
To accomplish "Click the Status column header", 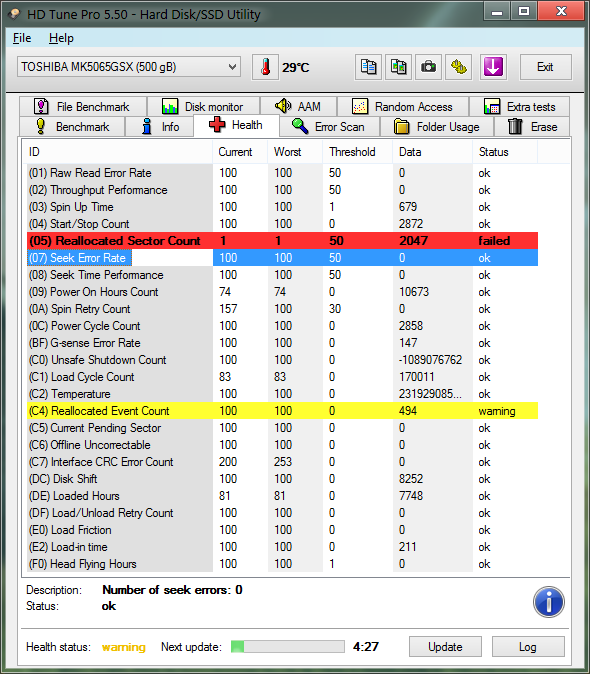I will (x=505, y=152).
